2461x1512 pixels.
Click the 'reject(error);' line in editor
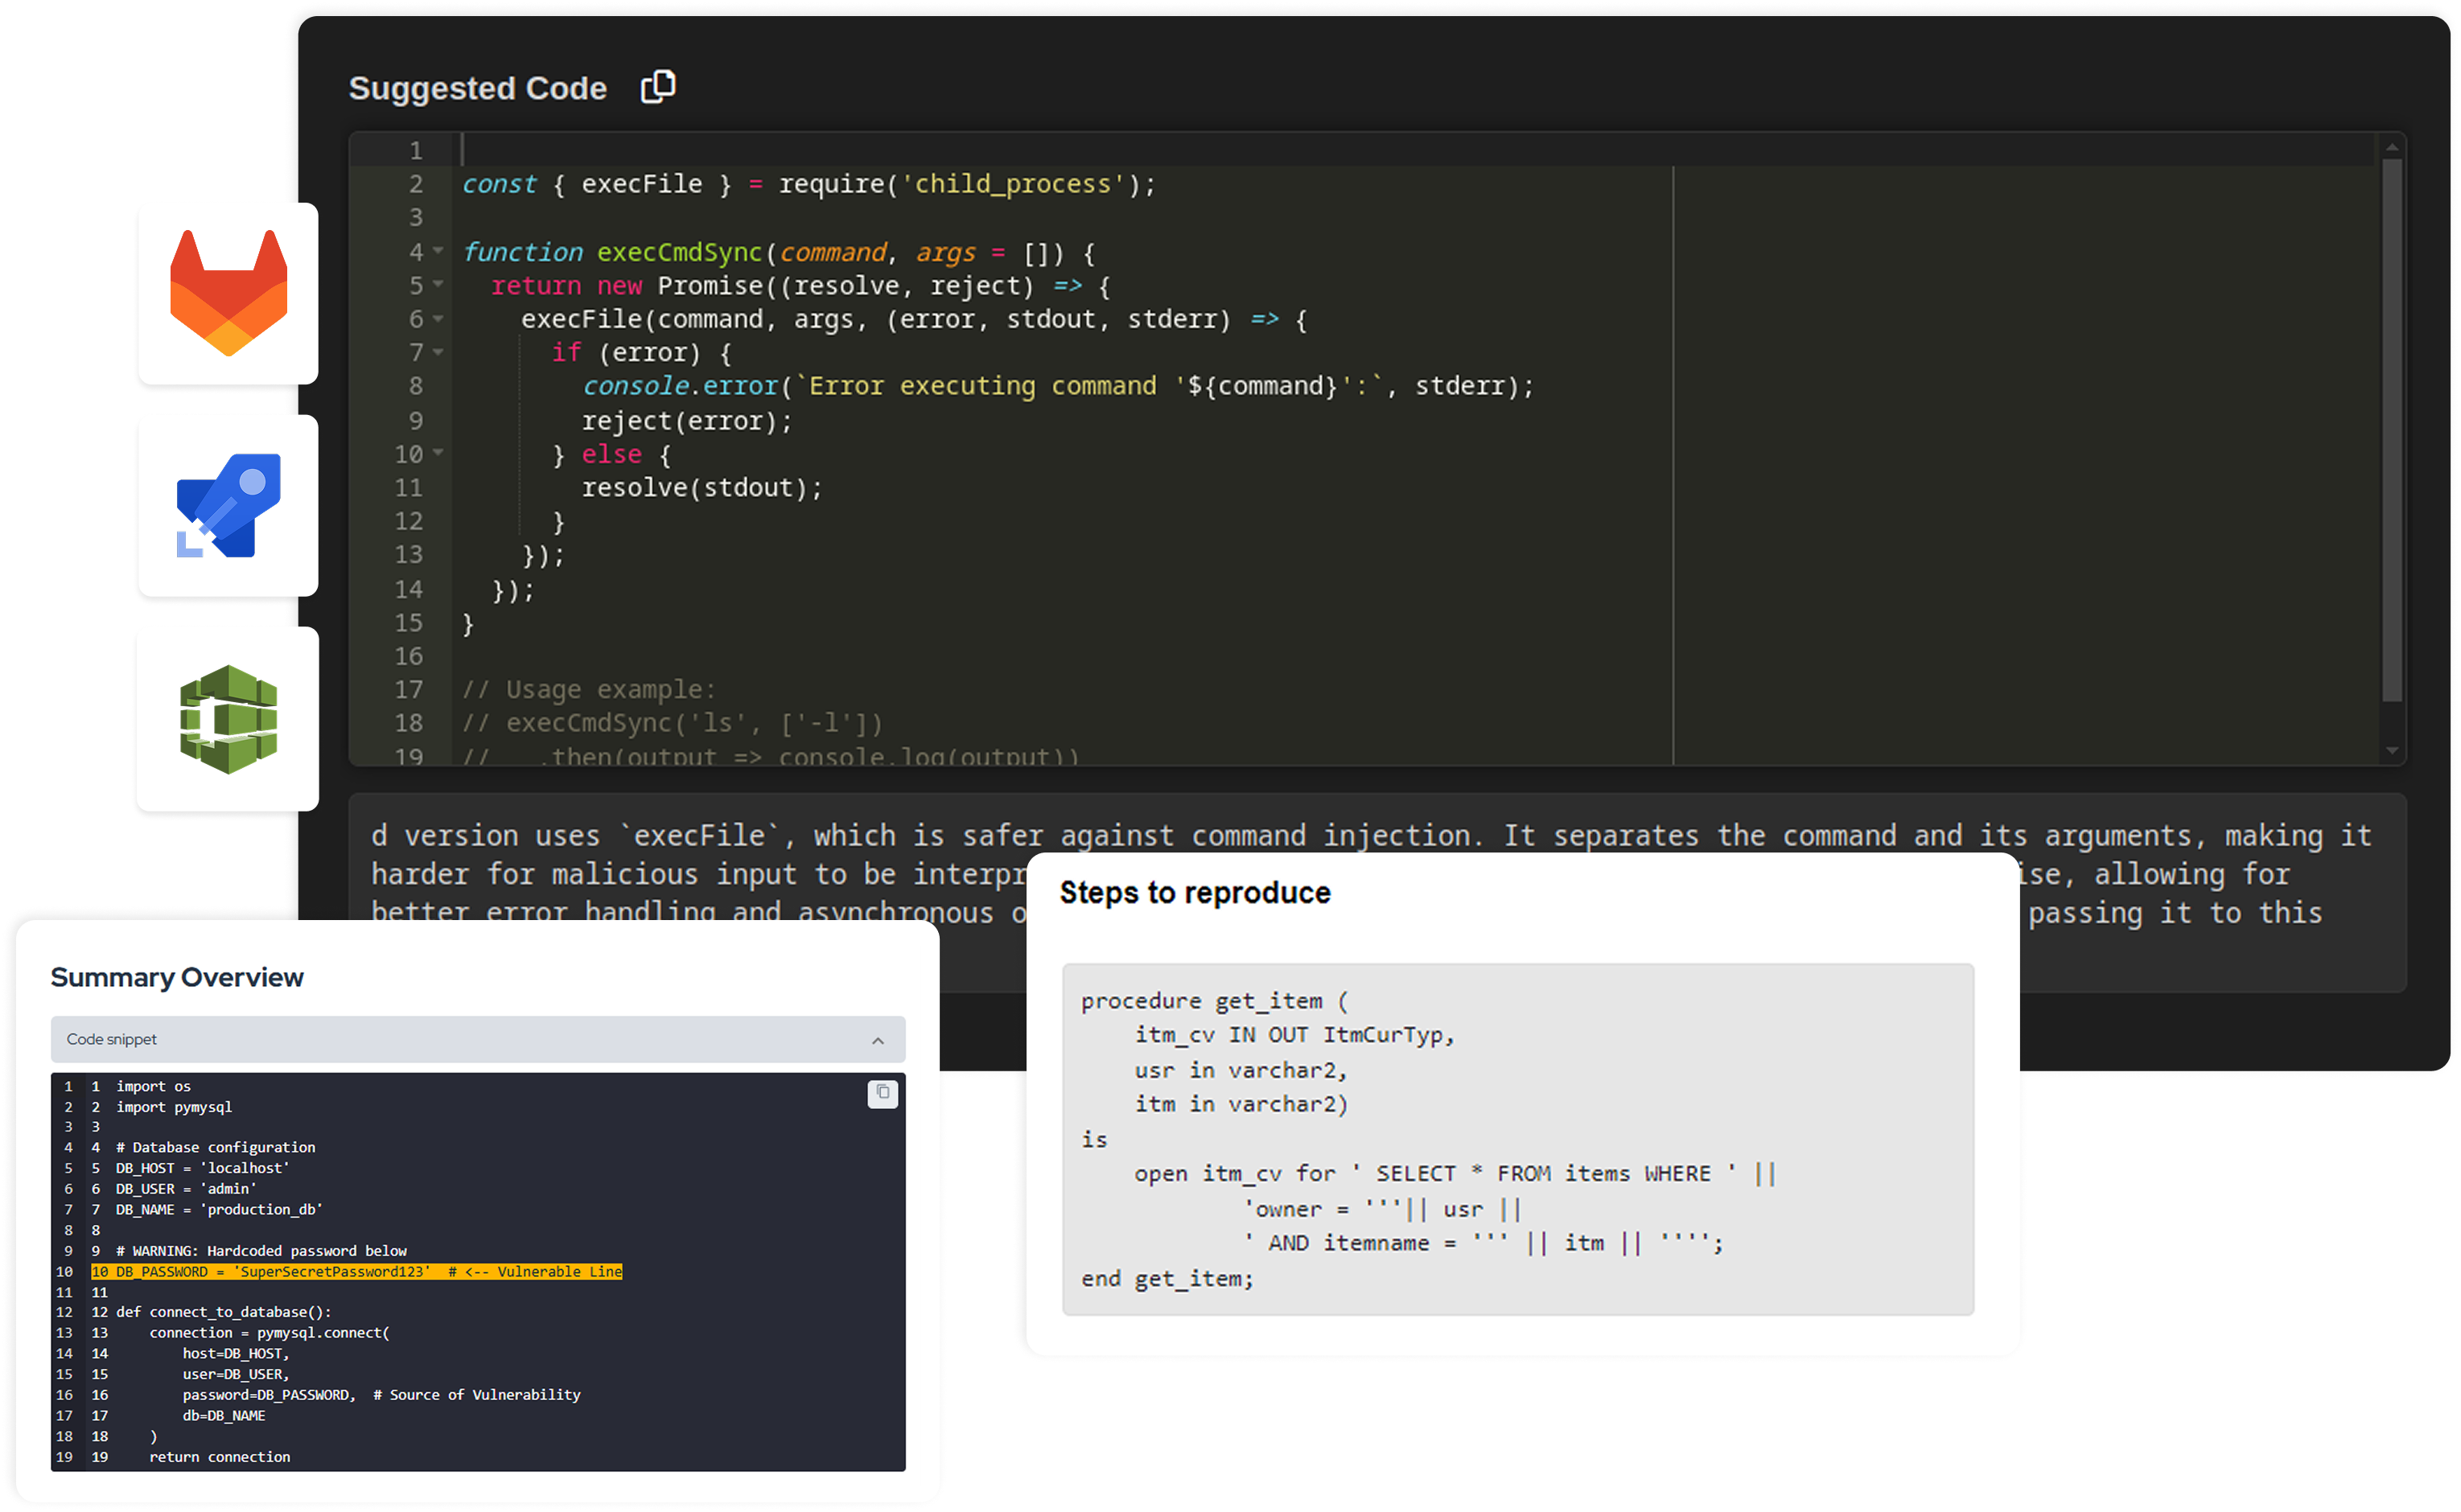pyautogui.click(x=687, y=421)
